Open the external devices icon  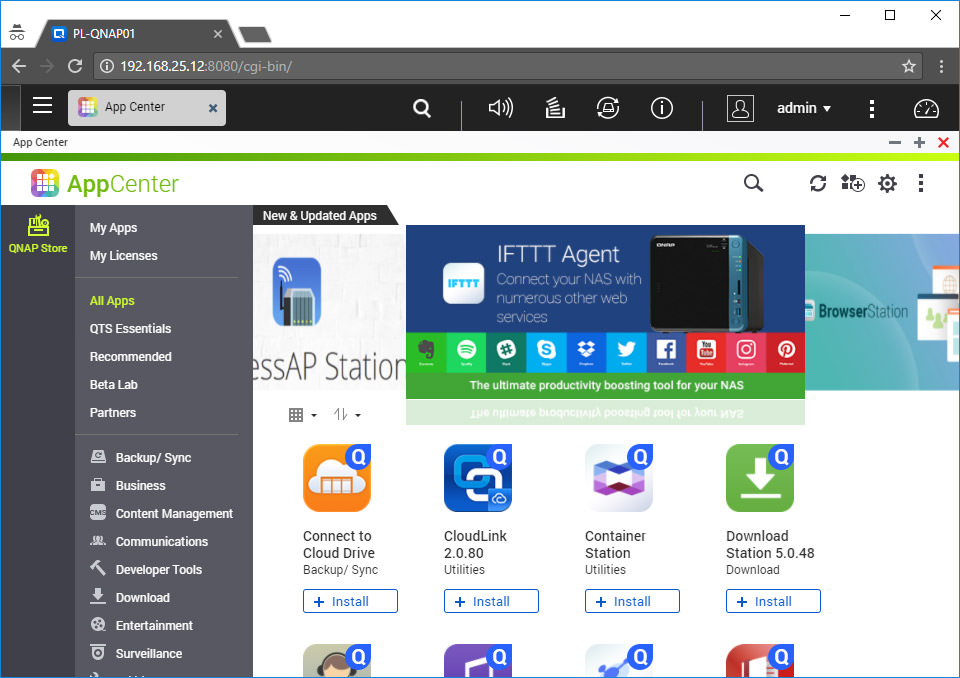coord(608,108)
